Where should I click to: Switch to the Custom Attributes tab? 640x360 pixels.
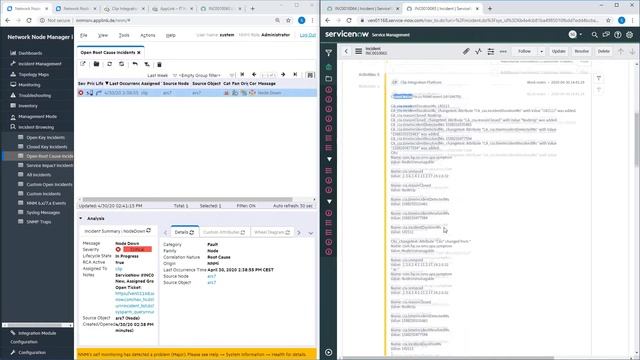pyautogui.click(x=224, y=232)
